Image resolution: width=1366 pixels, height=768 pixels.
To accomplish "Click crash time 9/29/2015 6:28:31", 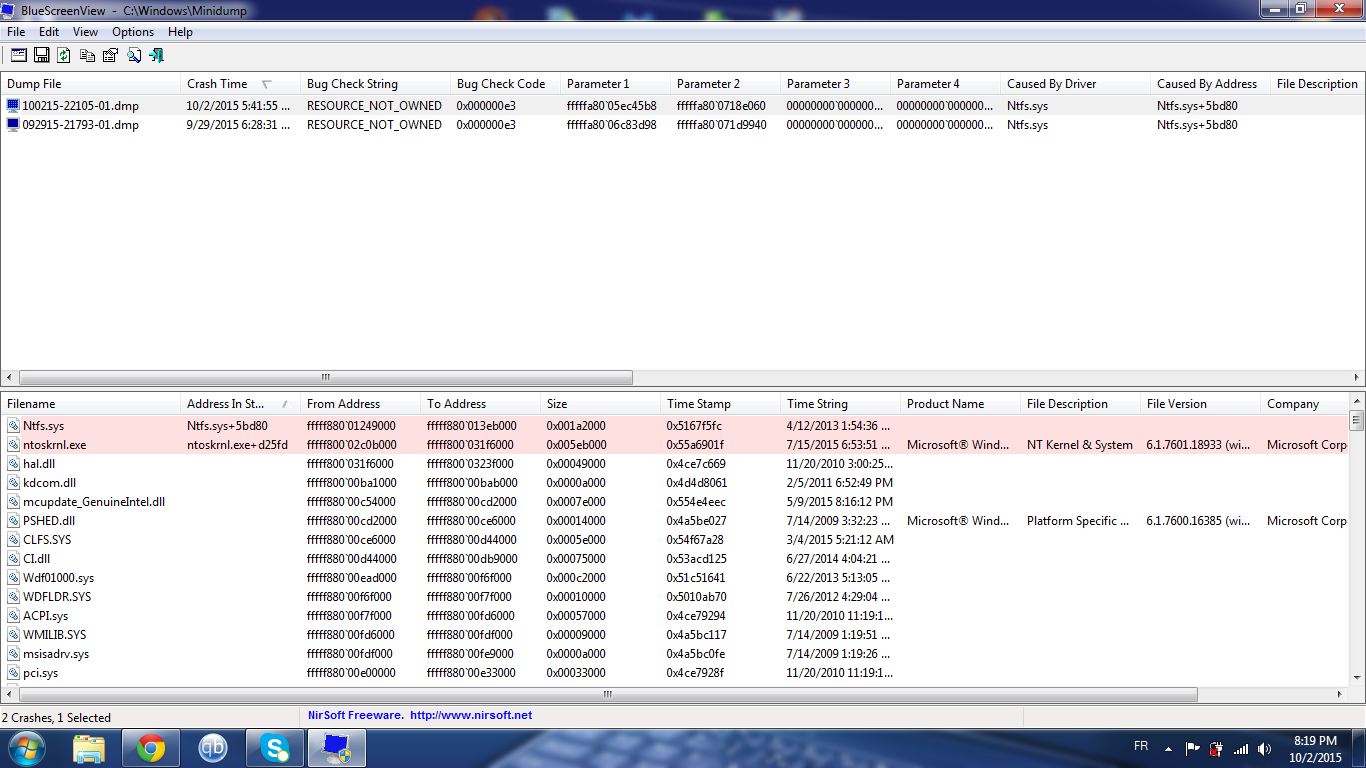I will pyautogui.click(x=240, y=125).
